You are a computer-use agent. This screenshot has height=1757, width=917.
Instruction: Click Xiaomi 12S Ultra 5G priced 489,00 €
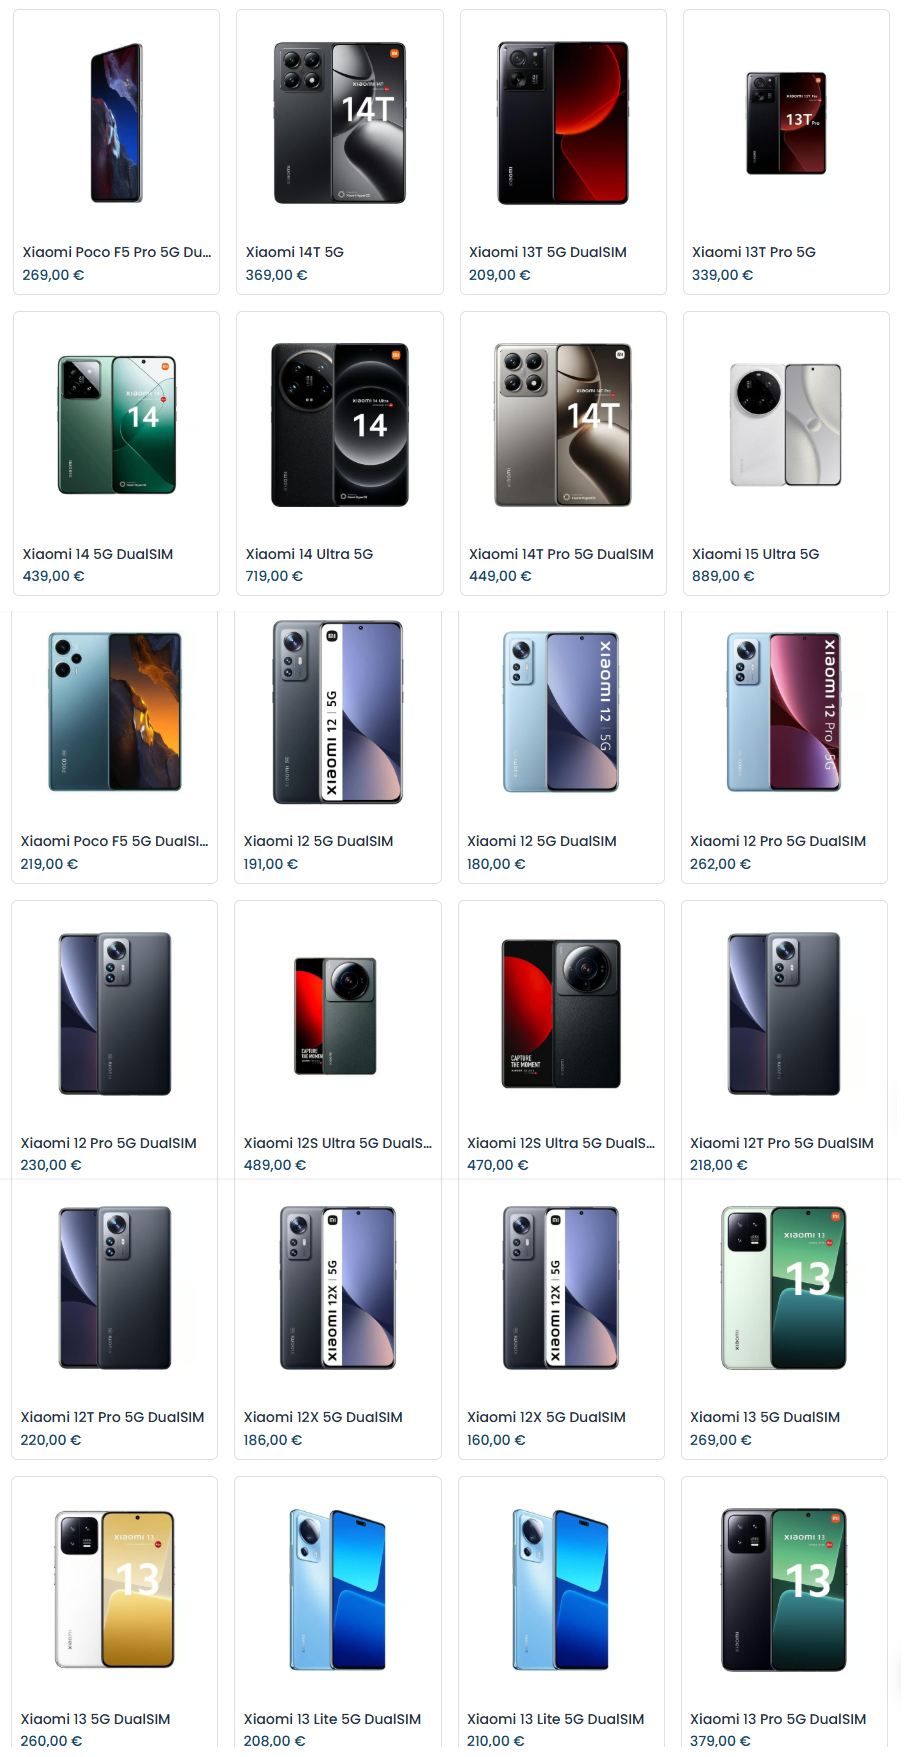(x=338, y=1143)
